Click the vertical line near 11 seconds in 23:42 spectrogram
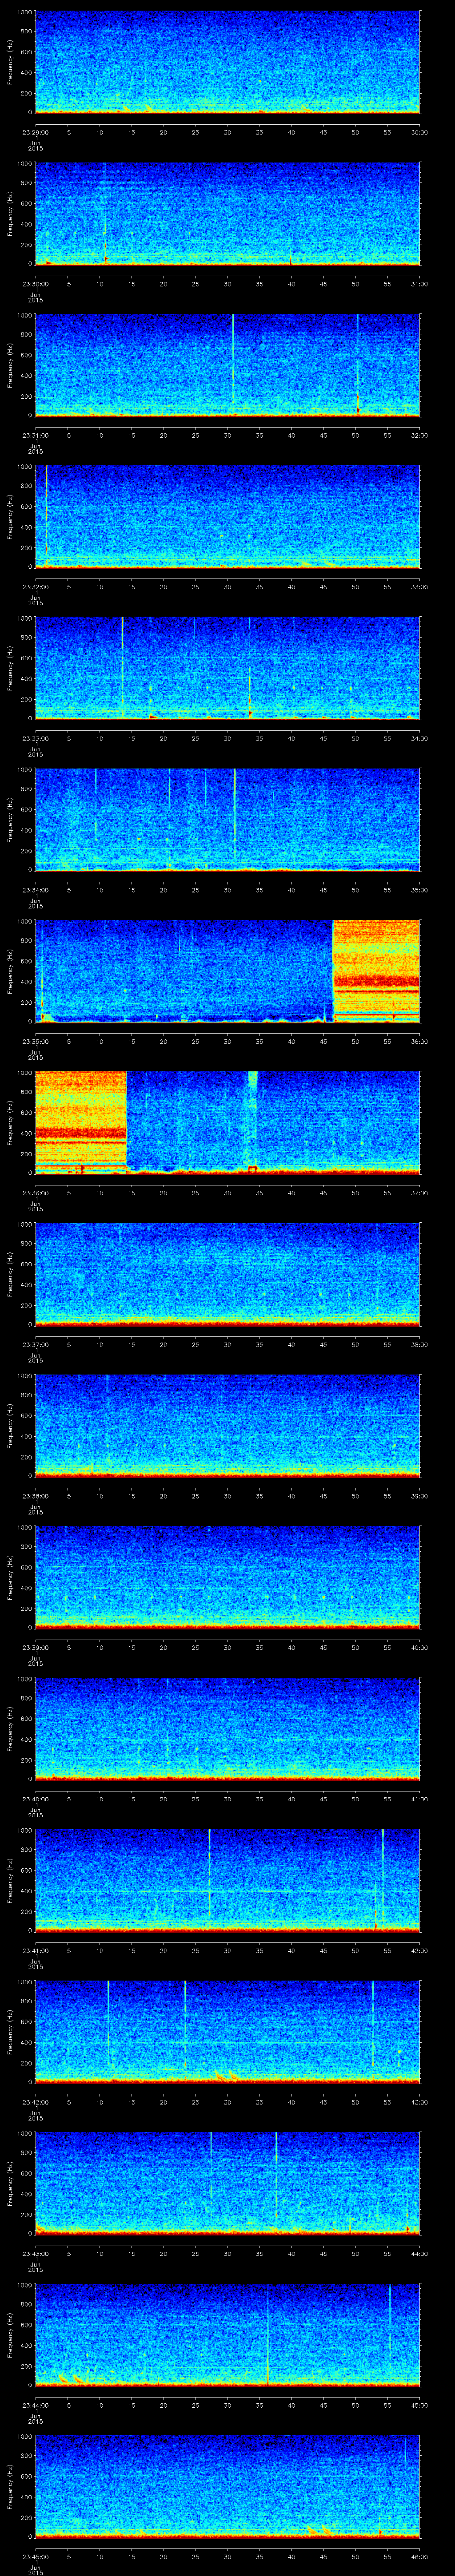The image size is (455, 2576). pos(108,2025)
